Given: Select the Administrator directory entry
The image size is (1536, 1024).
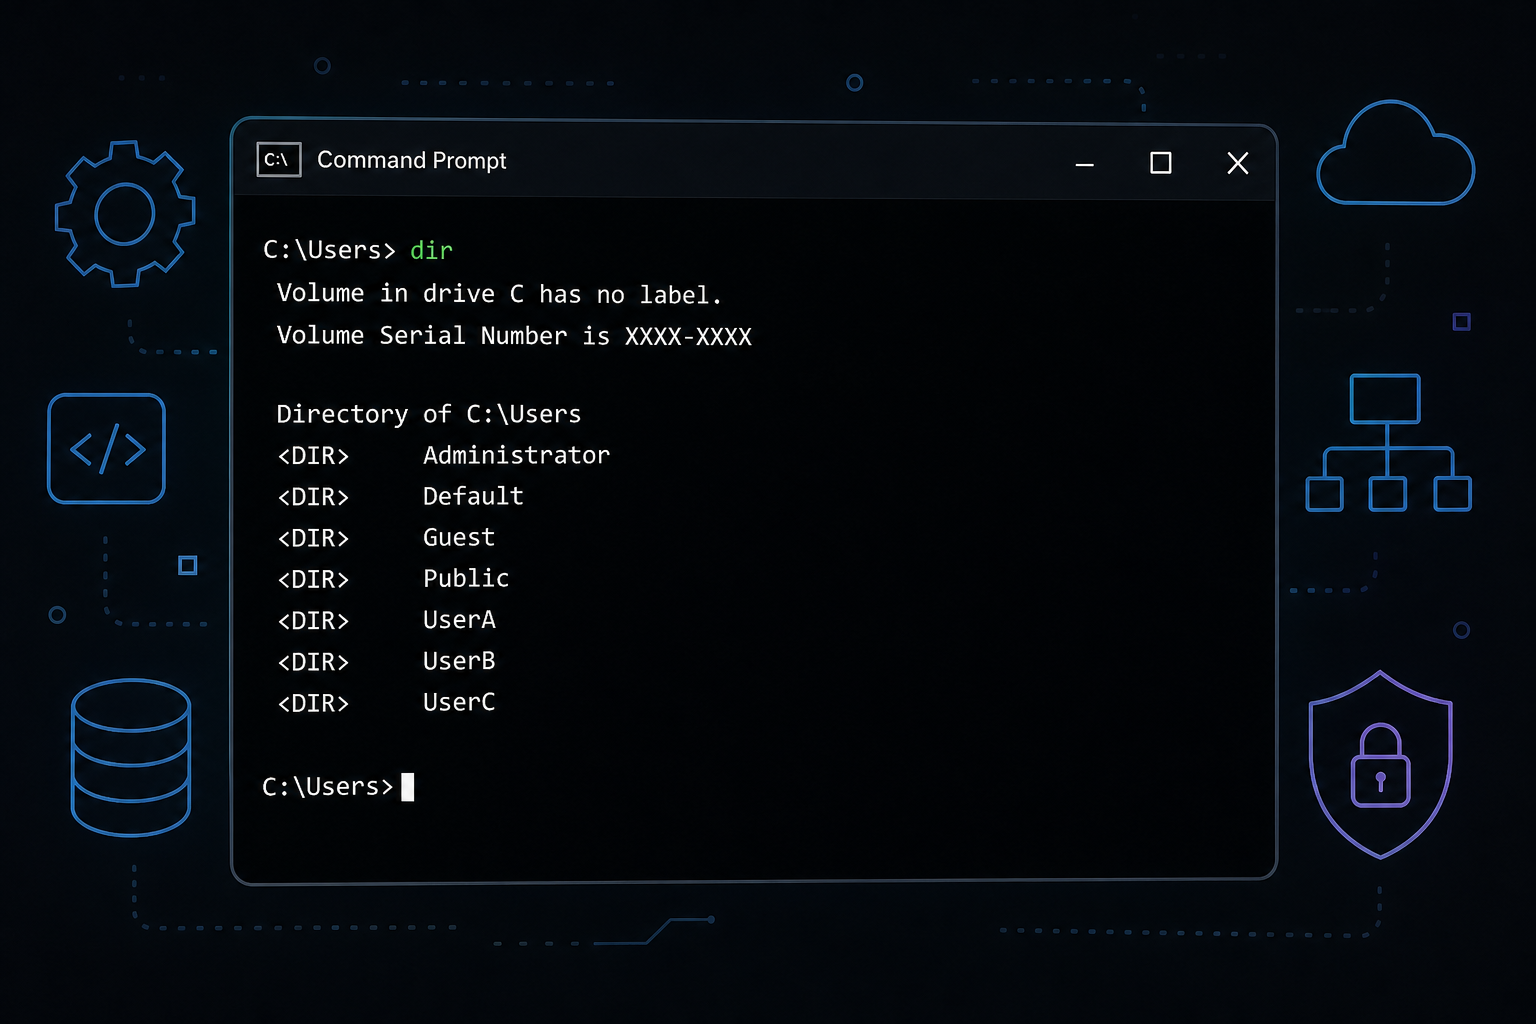Looking at the screenshot, I should (x=443, y=456).
